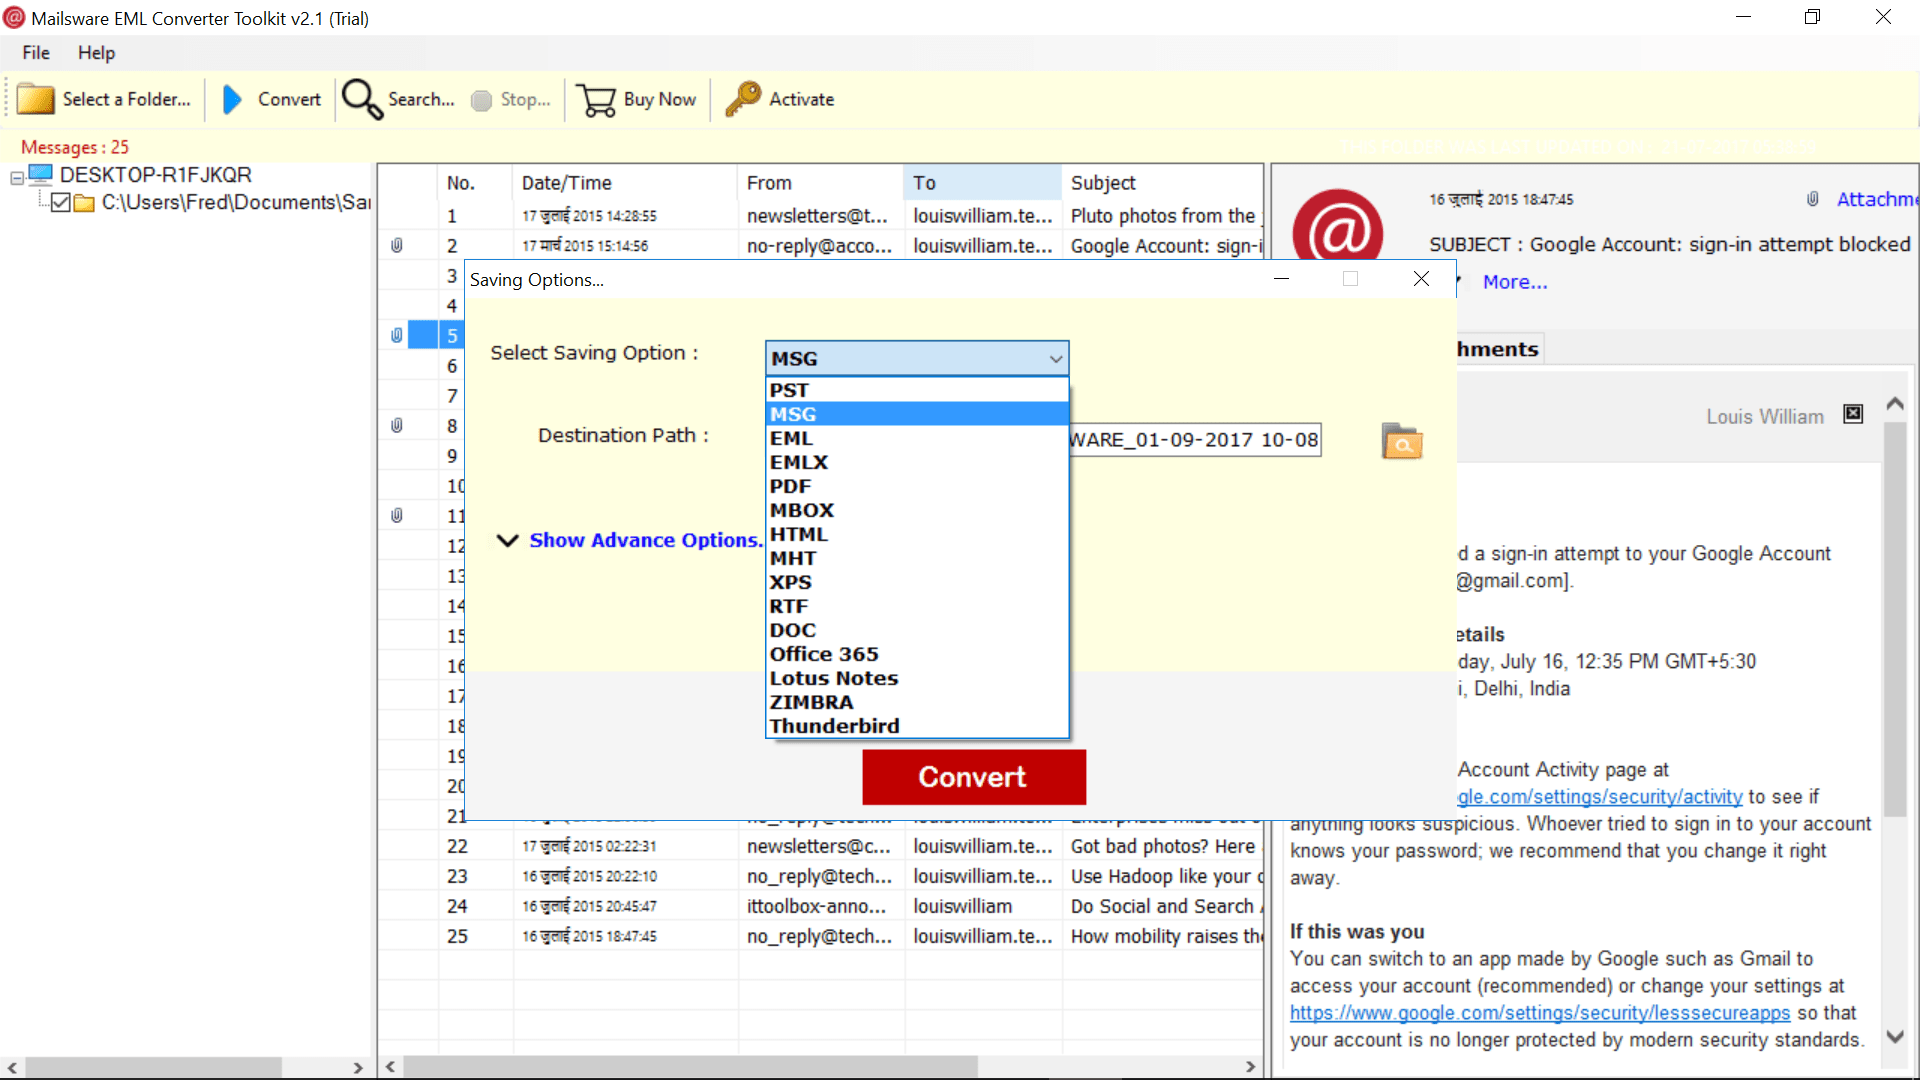The height and width of the screenshot is (1080, 1920).
Task: Click the attachment paperclip on message 2
Action: pos(397,245)
